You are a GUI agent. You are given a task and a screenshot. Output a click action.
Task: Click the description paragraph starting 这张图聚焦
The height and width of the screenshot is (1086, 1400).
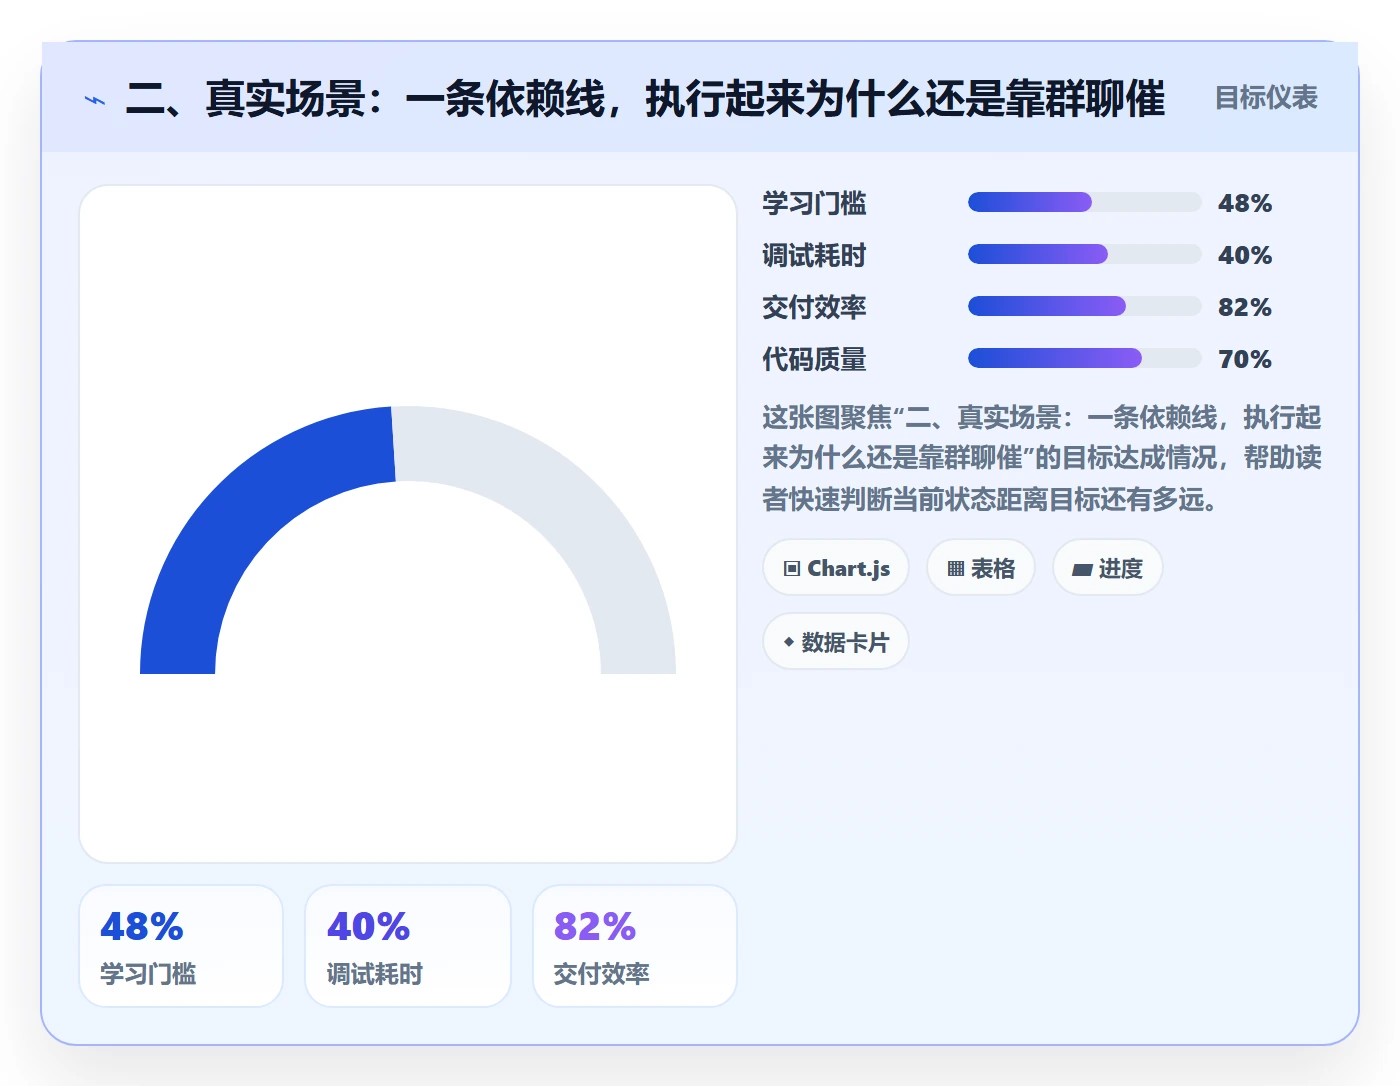point(1042,458)
